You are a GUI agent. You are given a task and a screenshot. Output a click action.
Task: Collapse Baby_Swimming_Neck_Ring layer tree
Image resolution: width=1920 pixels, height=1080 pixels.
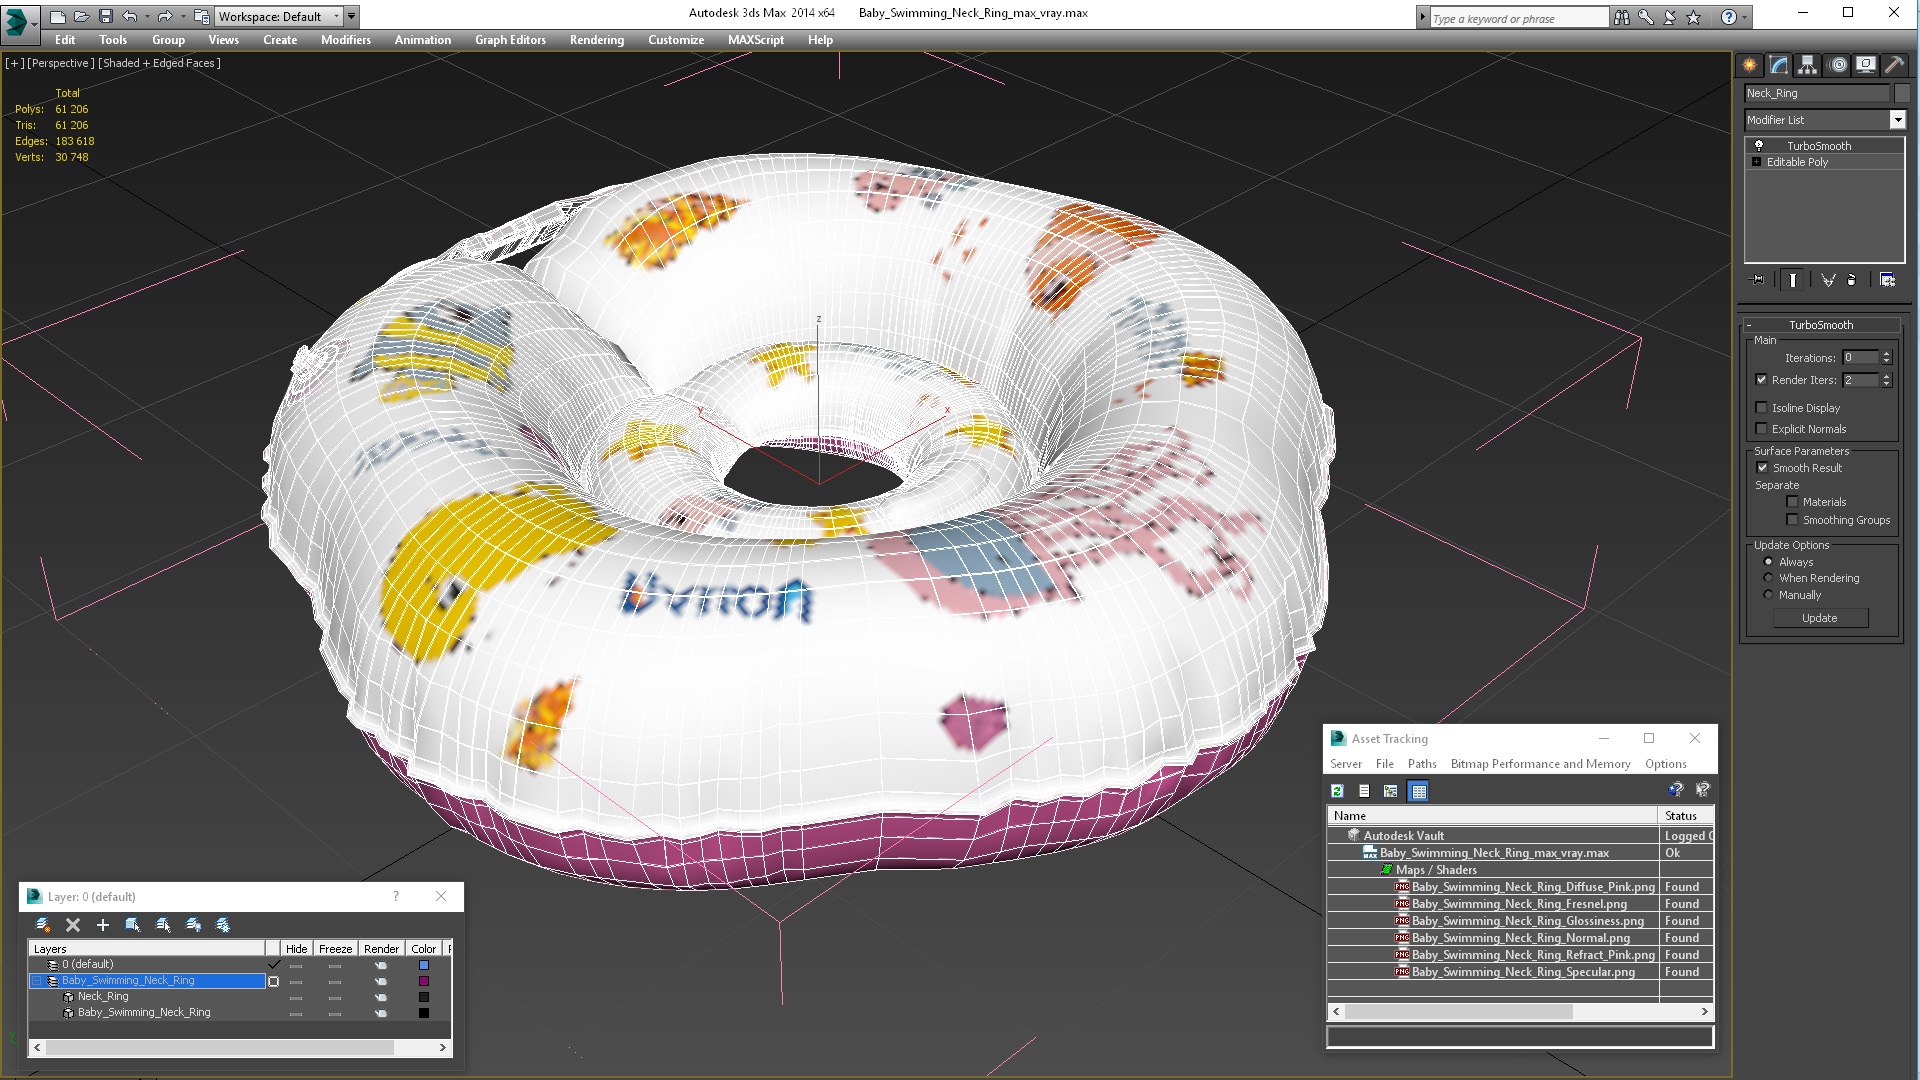coord(37,981)
